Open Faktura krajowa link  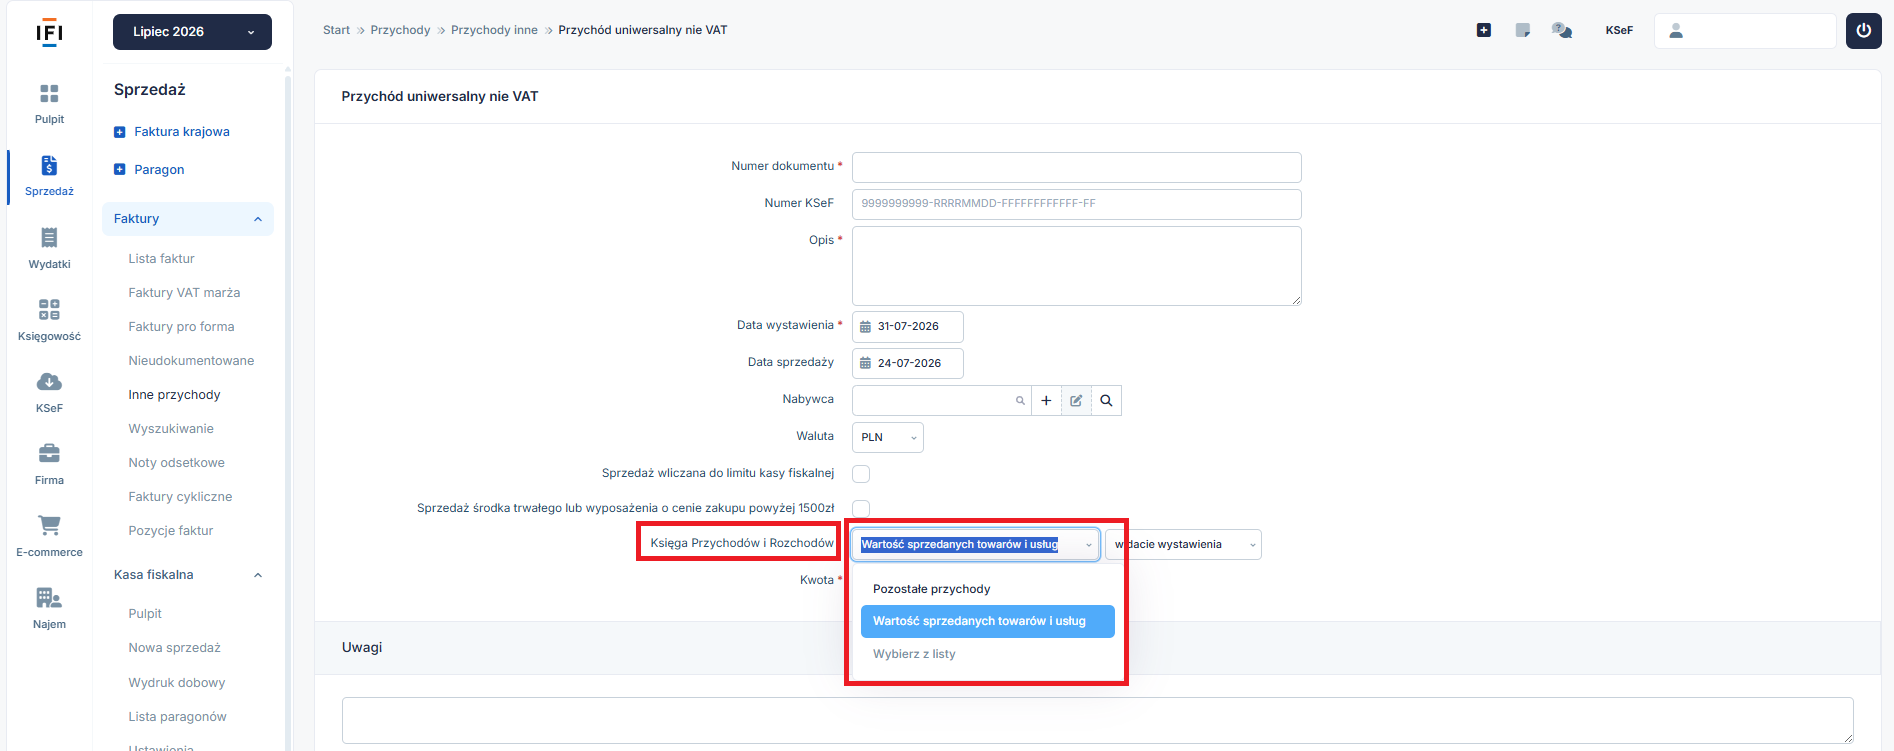182,132
